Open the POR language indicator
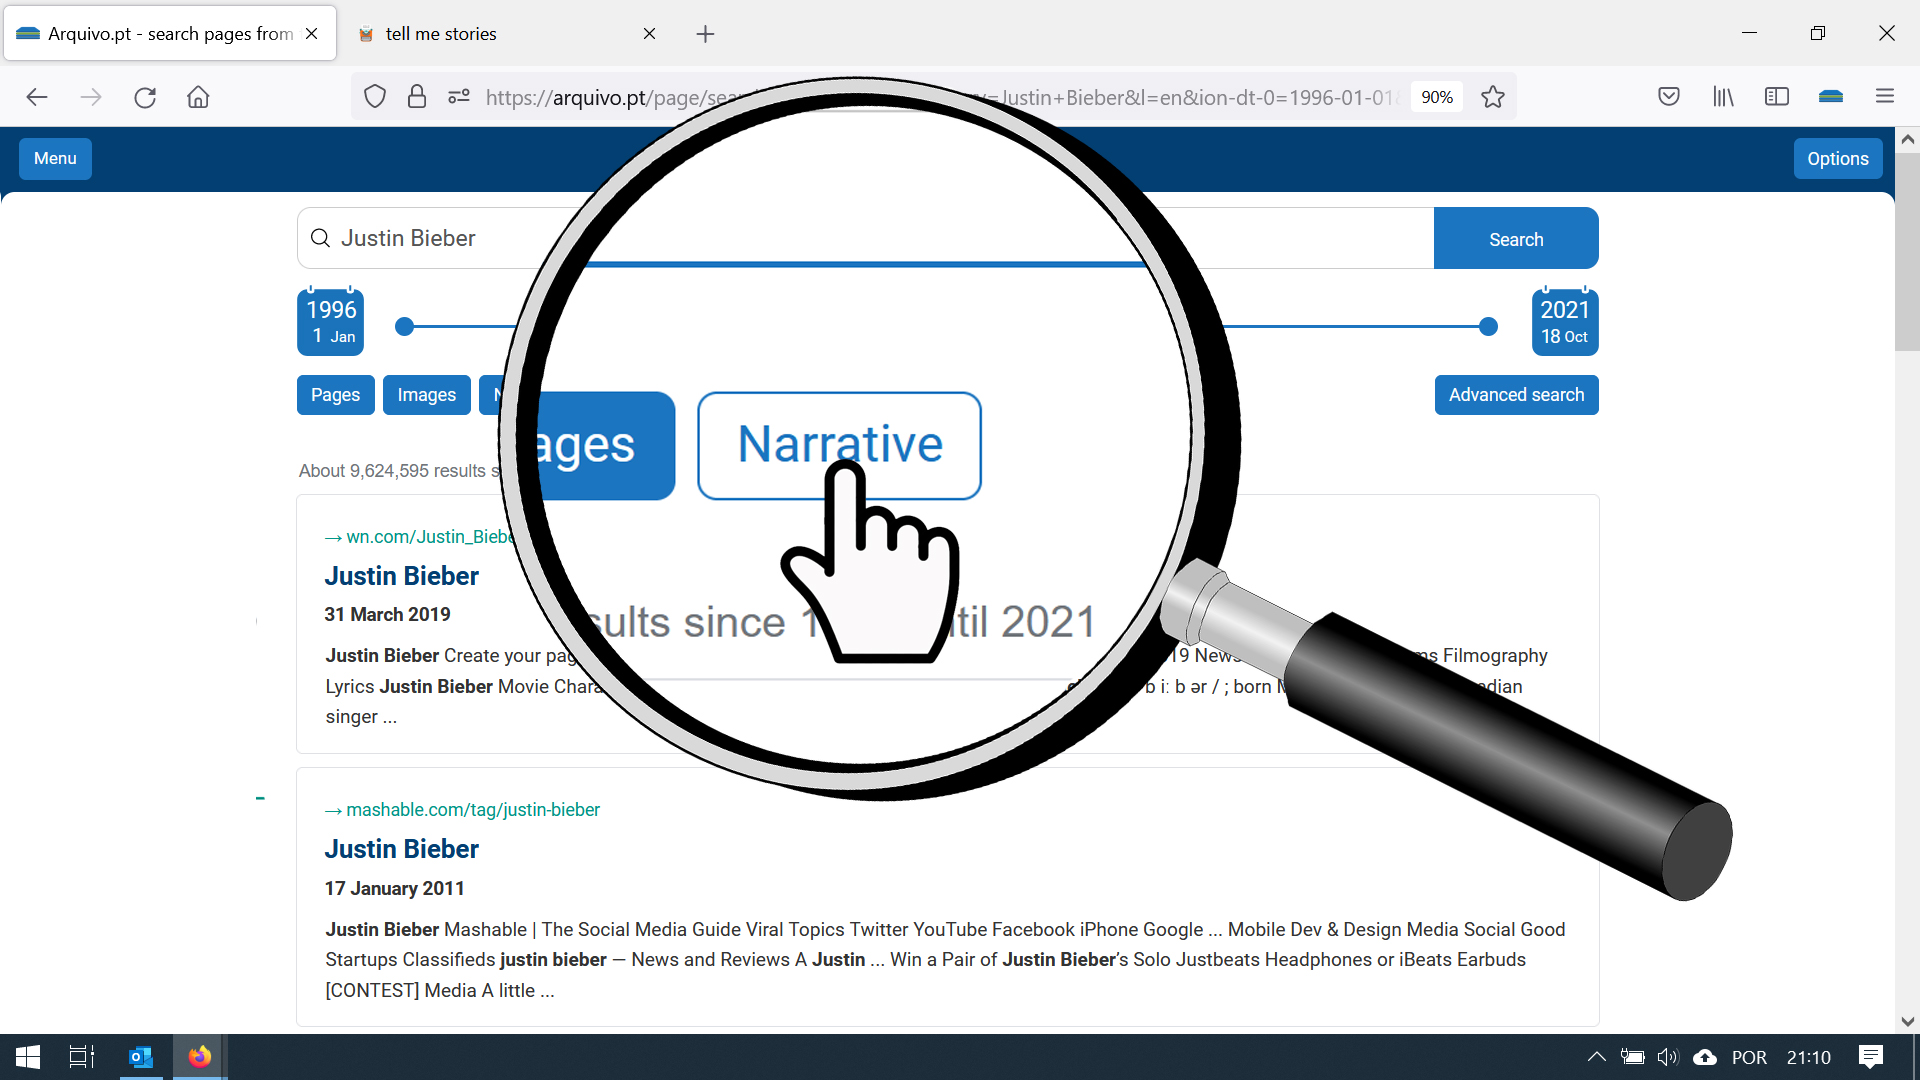1920x1080 pixels. click(x=1749, y=1057)
